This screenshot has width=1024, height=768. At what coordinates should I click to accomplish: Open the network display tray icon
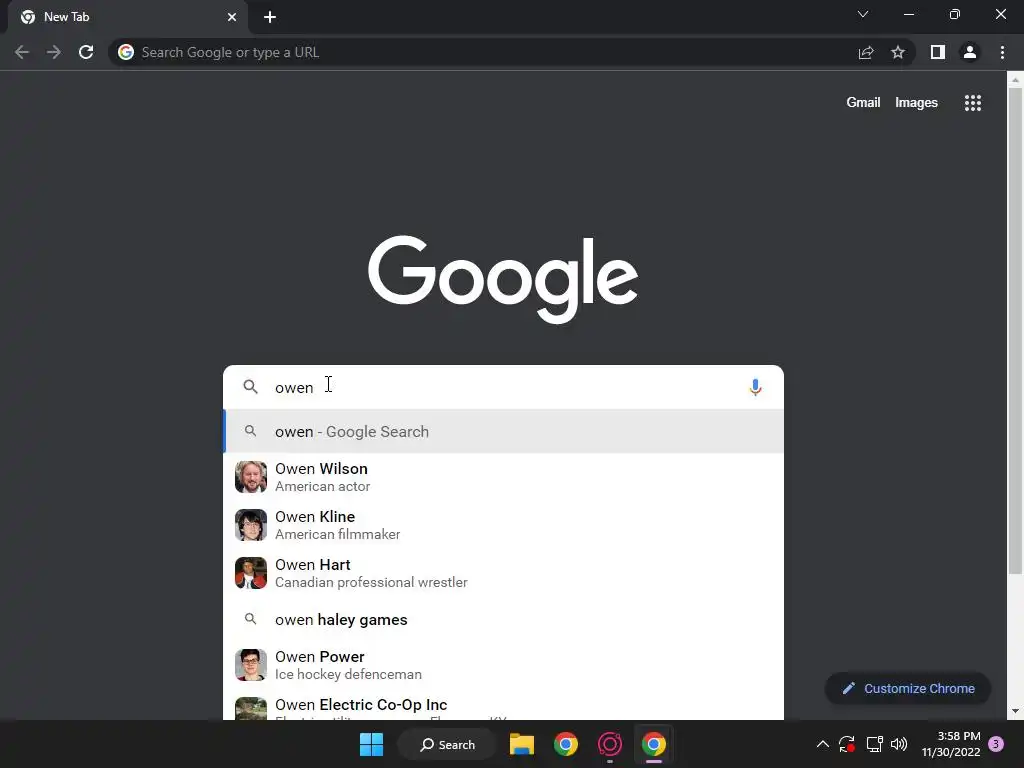(x=874, y=744)
